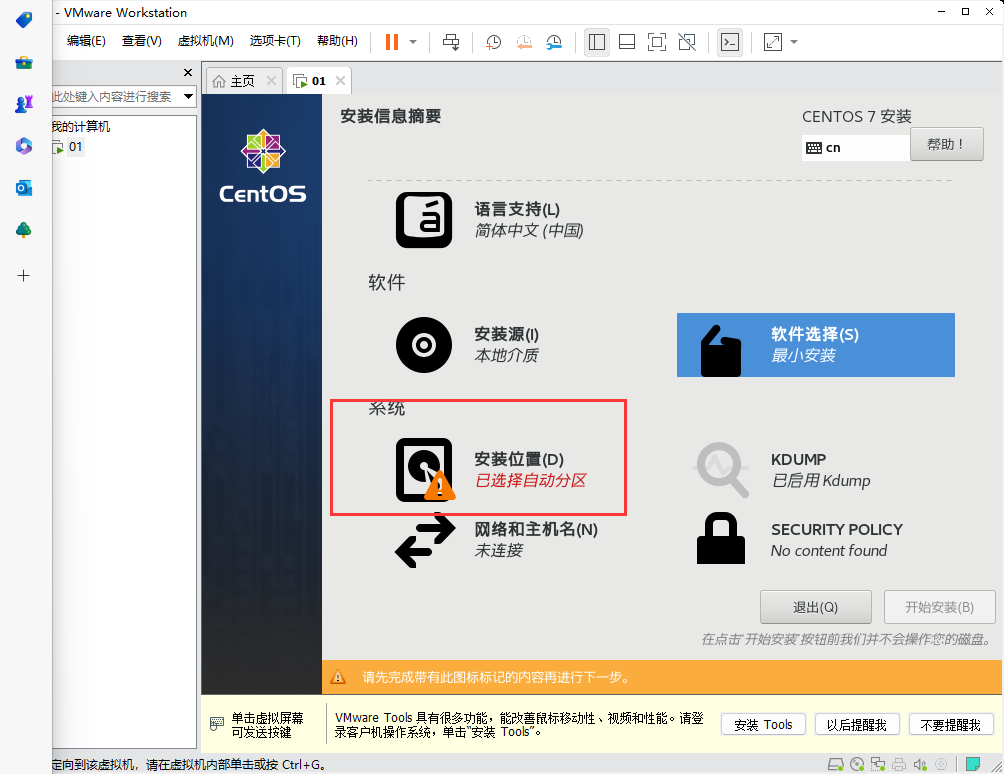Click the printer status bar icon

coord(899,764)
